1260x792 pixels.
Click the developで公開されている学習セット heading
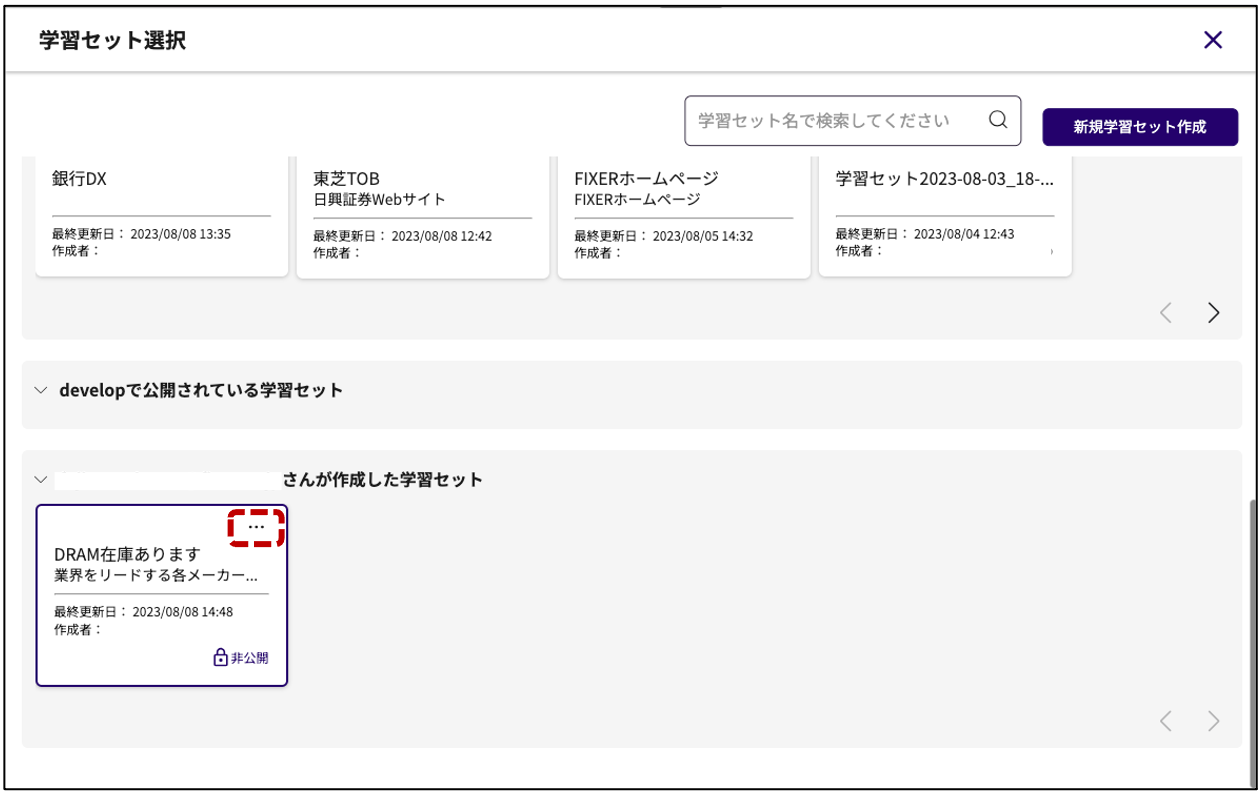click(201, 390)
